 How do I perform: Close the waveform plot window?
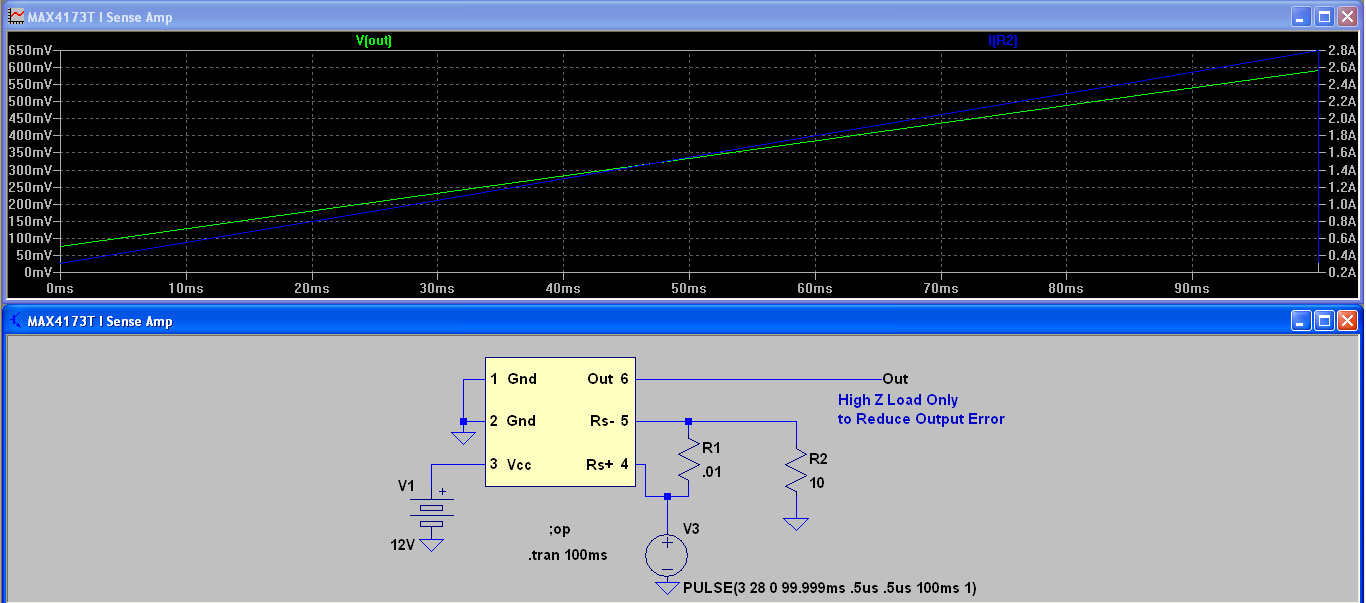click(1347, 17)
